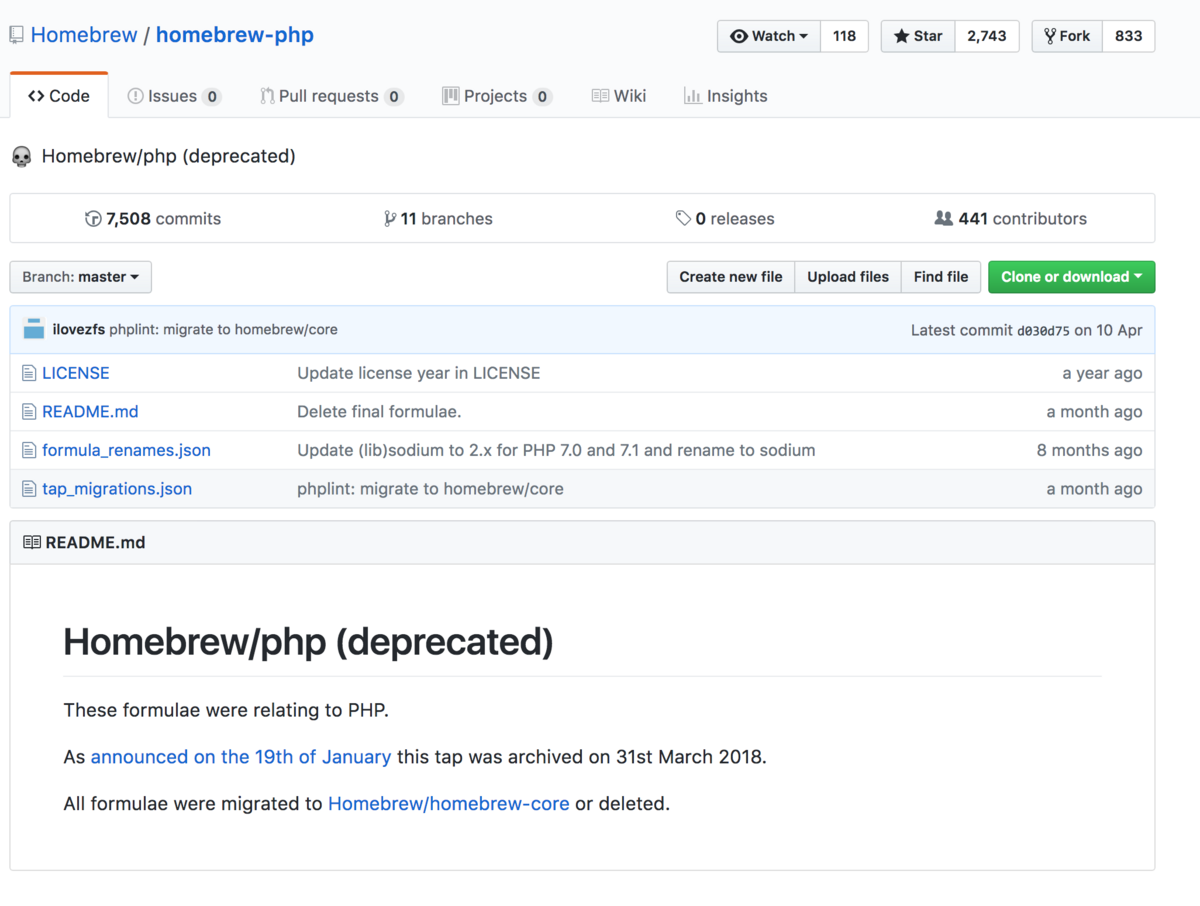Viewport: 1200px width, 906px height.
Task: Click the branches git-branch icon
Action: pos(390,219)
